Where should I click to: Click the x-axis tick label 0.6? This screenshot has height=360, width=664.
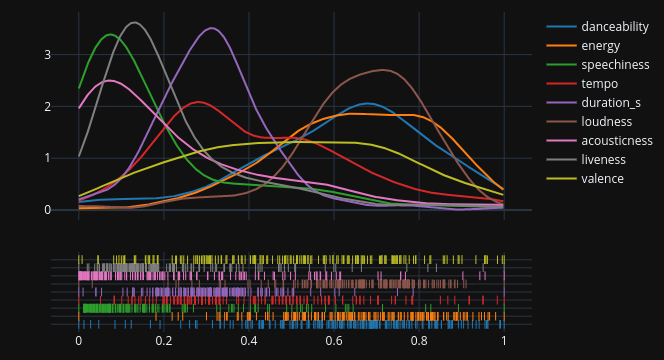334,341
